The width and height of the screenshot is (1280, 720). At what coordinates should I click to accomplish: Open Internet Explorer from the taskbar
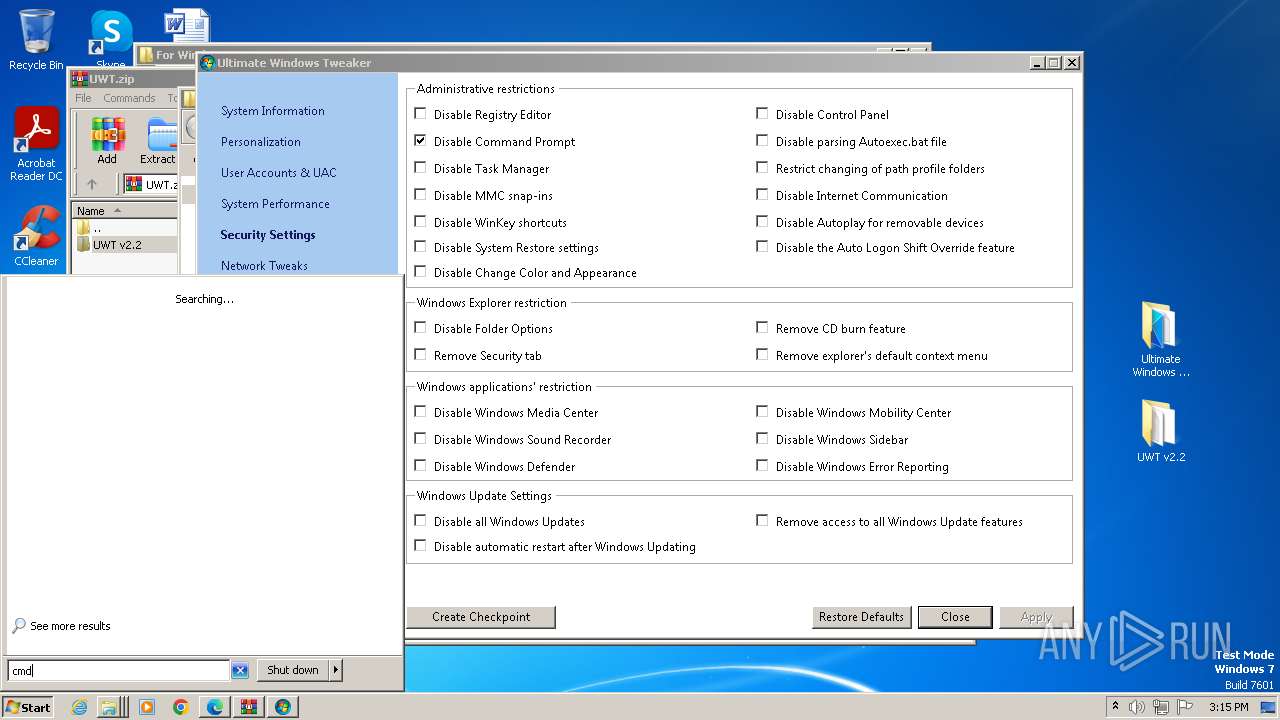coord(79,707)
